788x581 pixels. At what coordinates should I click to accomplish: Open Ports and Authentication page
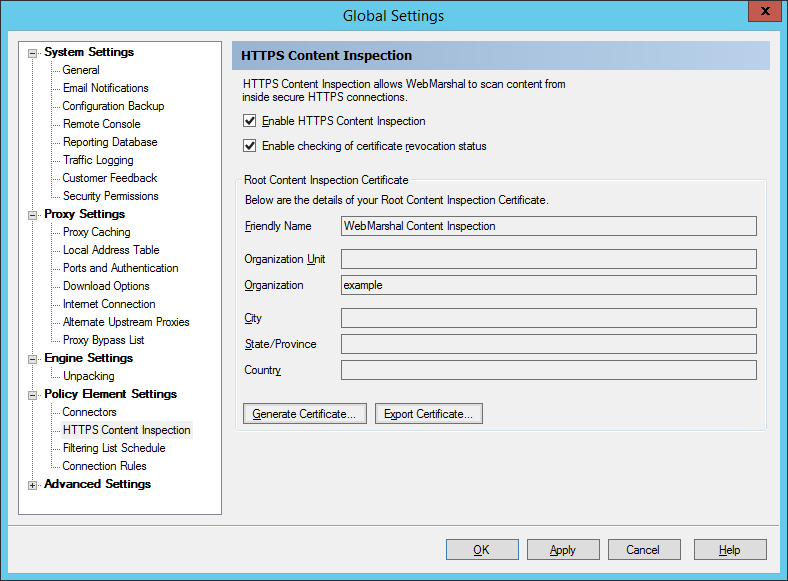tap(120, 268)
